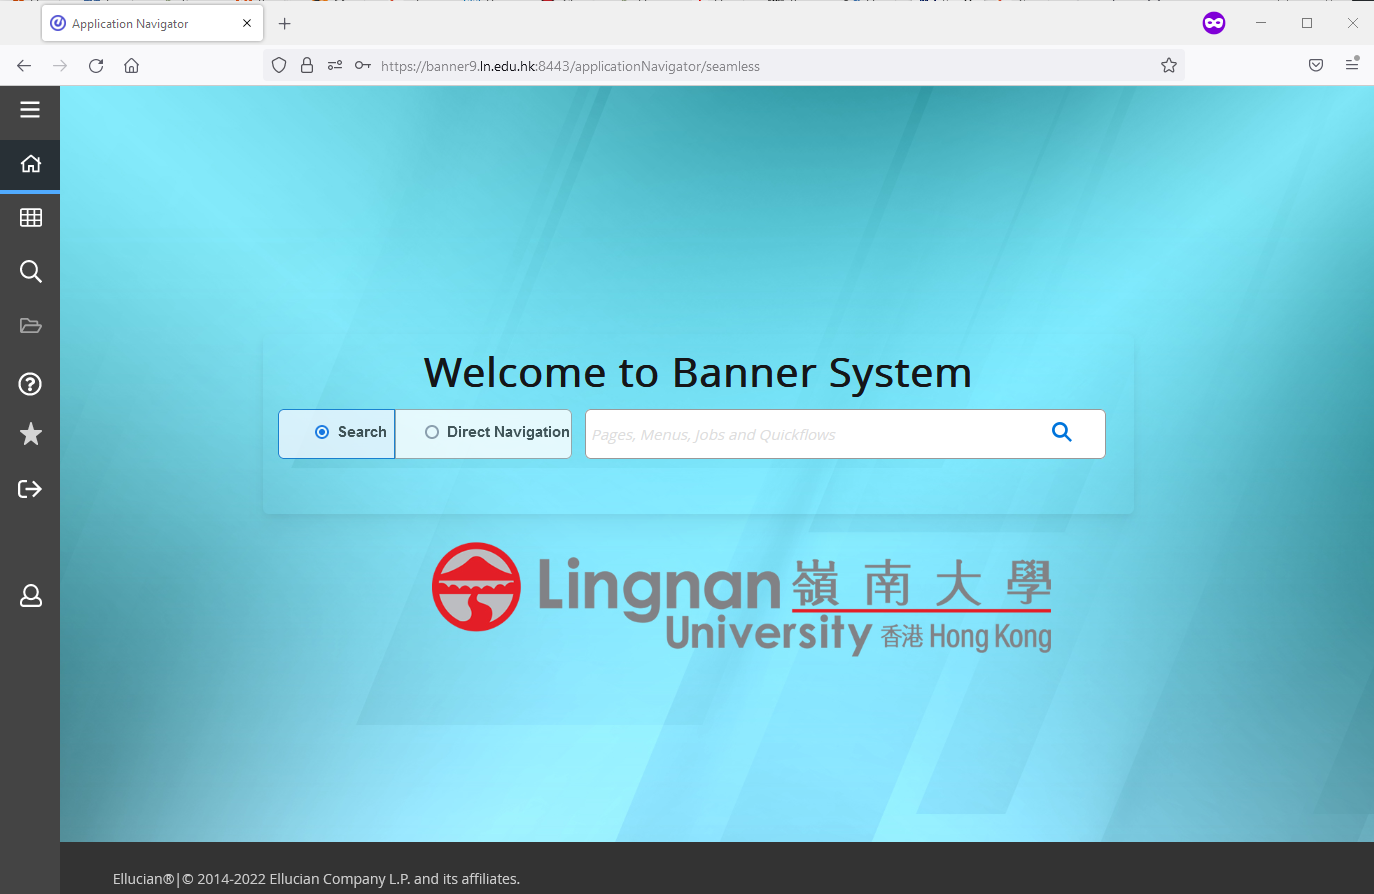Open the Save to Pocket icon
The image size is (1374, 894).
click(x=1316, y=66)
